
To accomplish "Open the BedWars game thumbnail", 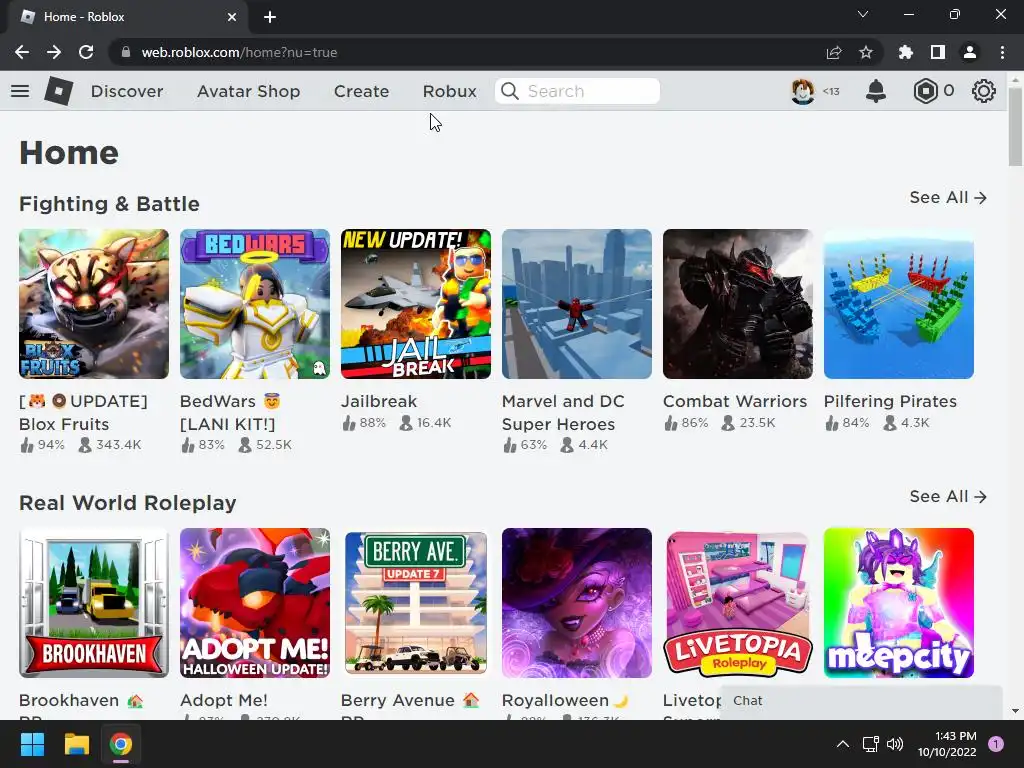I will pos(255,304).
